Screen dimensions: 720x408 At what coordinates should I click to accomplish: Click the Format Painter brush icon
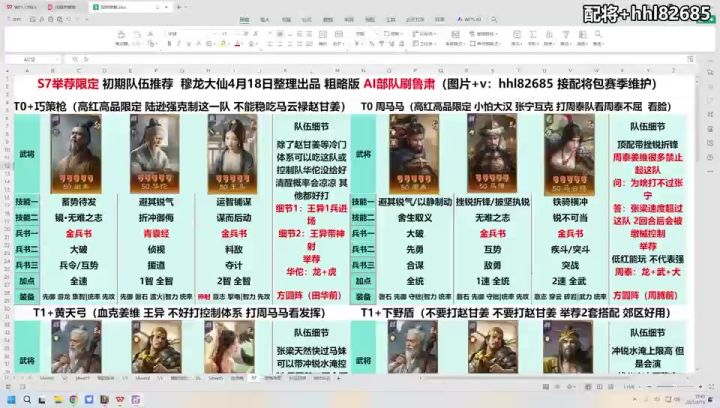click(x=121, y=35)
